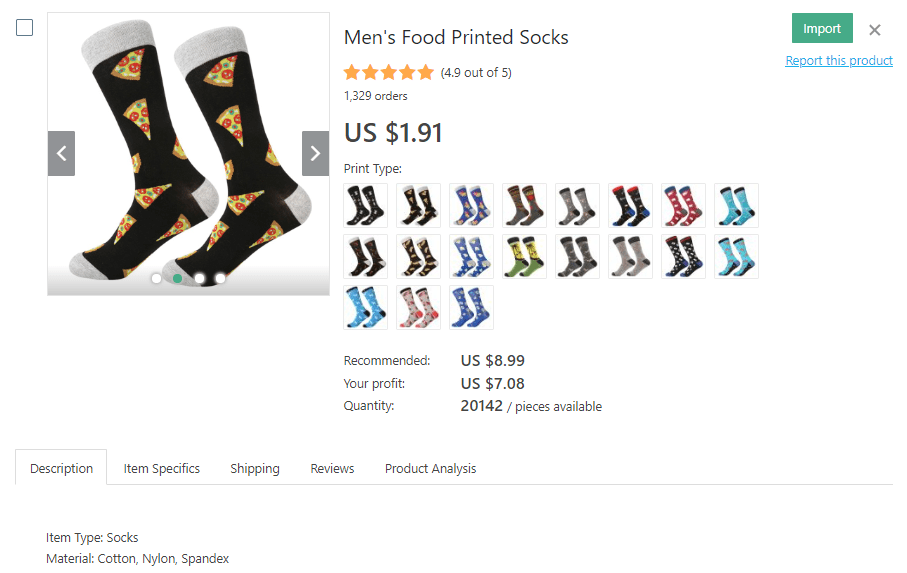Advance to the next product image
Image resolution: width=907 pixels, height=573 pixels.
pyautogui.click(x=315, y=153)
